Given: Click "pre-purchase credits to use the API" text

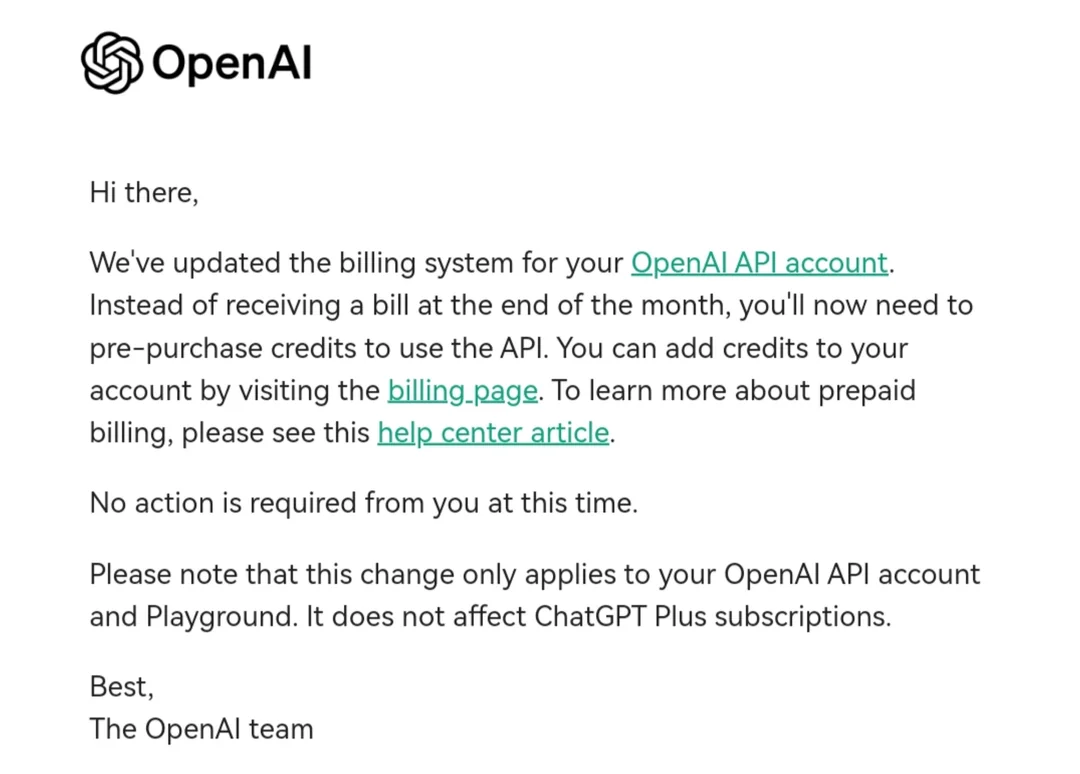Looking at the screenshot, I should point(319,348).
